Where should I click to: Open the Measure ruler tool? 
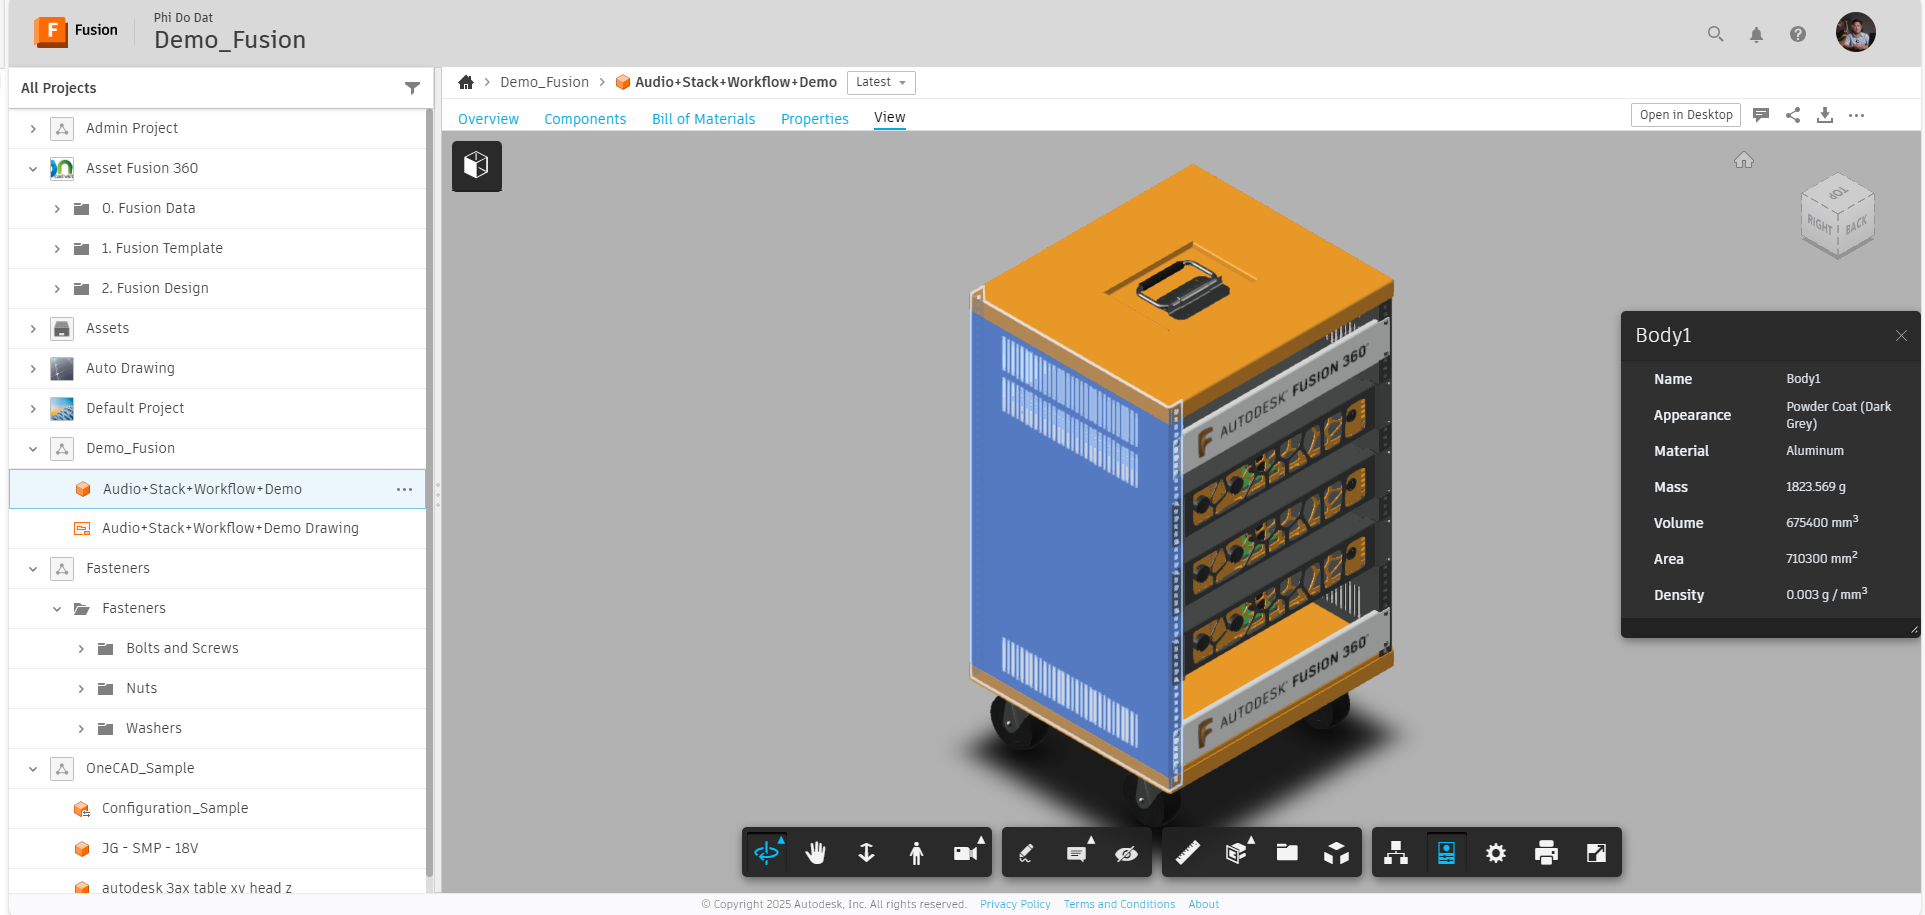pos(1187,853)
